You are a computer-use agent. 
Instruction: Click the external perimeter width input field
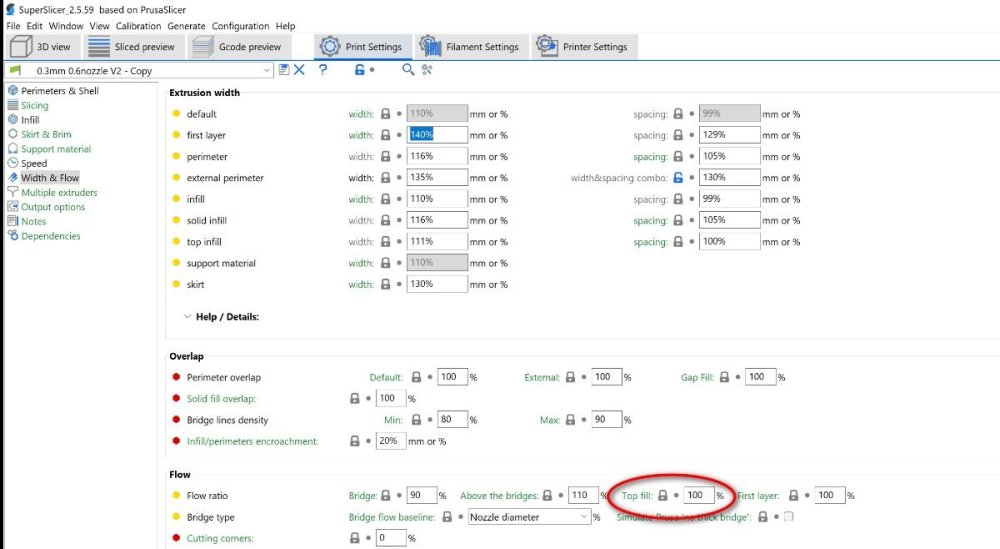click(x=437, y=177)
